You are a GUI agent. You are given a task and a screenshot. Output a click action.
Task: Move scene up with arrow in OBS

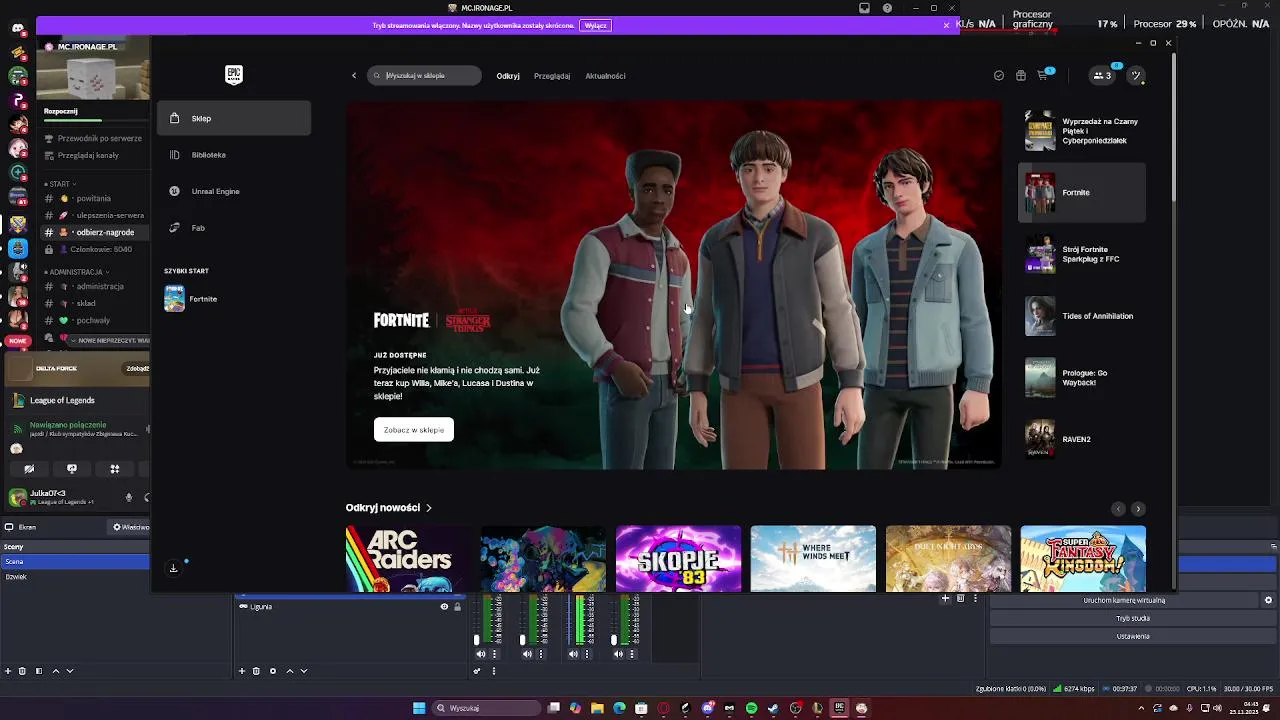[56, 671]
